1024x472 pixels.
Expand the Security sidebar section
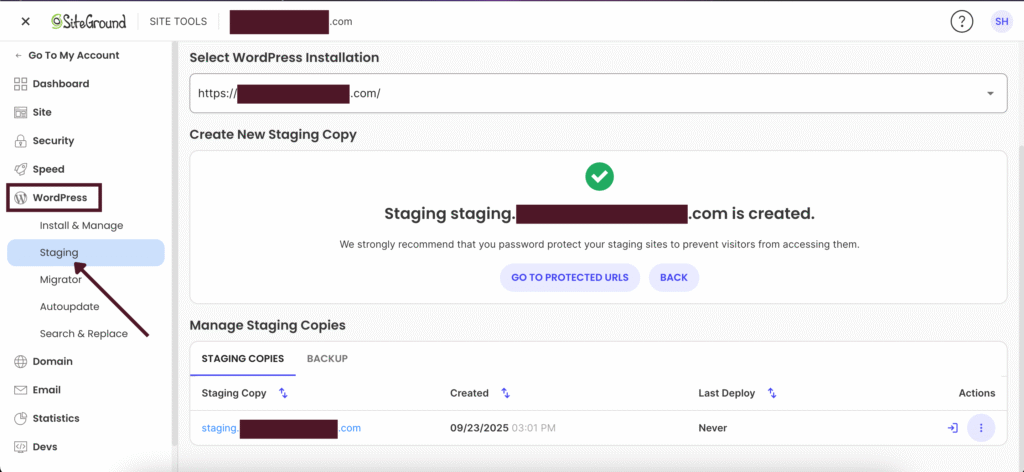click(x=53, y=141)
